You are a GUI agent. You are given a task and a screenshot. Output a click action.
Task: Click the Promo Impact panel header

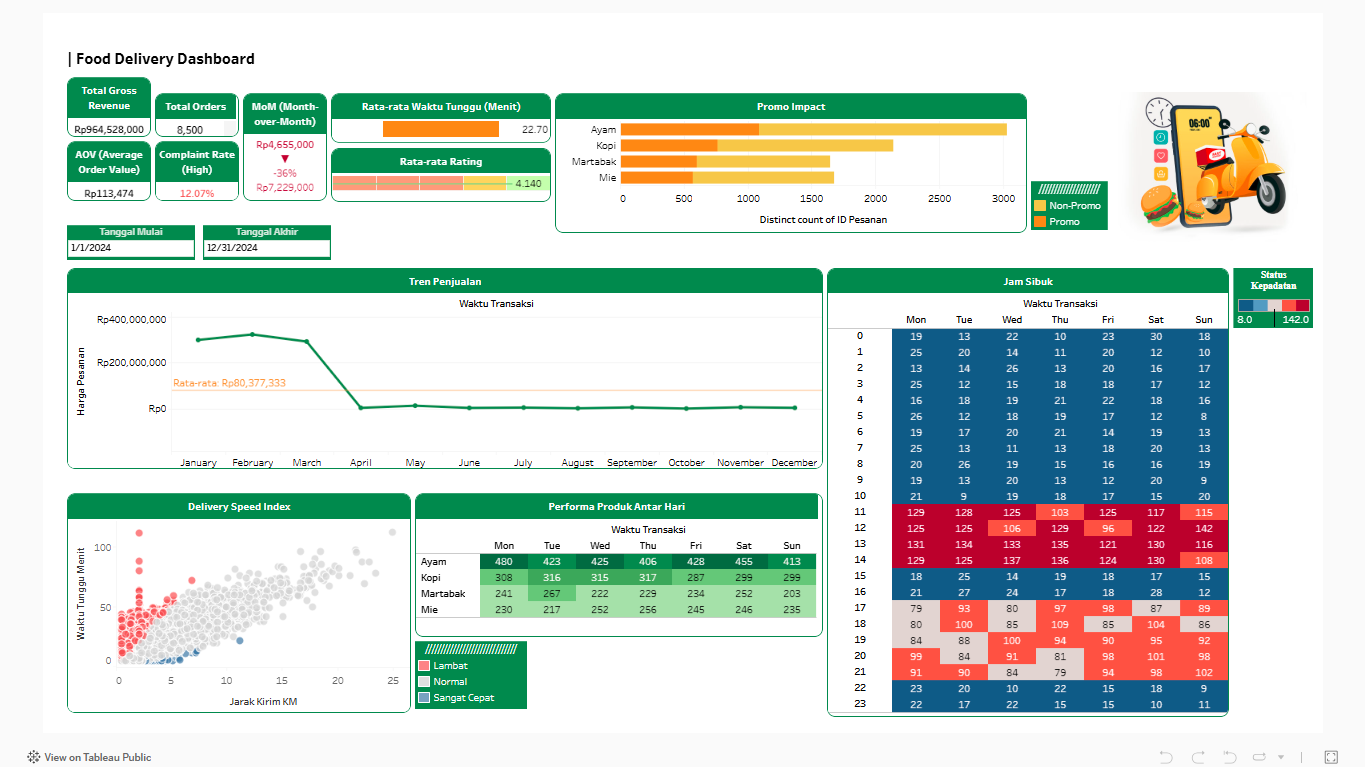pyautogui.click(x=791, y=106)
